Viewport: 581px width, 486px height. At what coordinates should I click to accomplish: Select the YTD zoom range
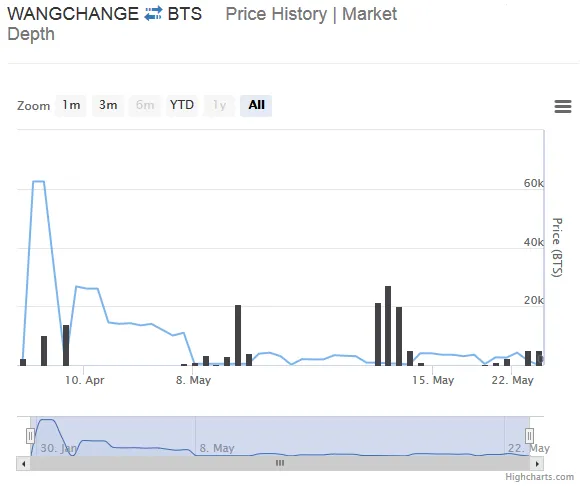[182, 106]
